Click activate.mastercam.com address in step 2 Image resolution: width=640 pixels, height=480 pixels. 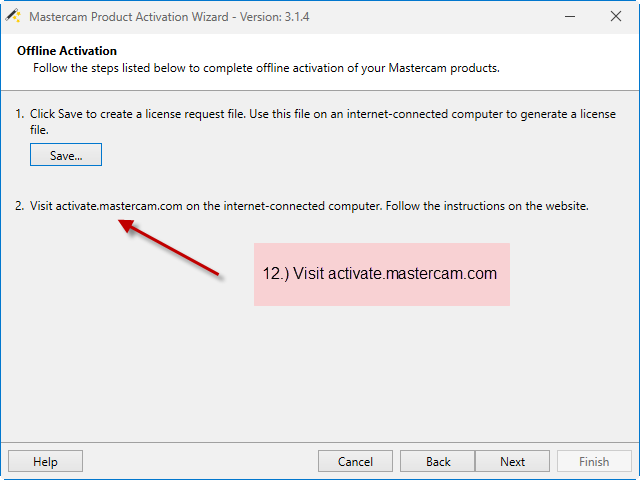tap(119, 206)
